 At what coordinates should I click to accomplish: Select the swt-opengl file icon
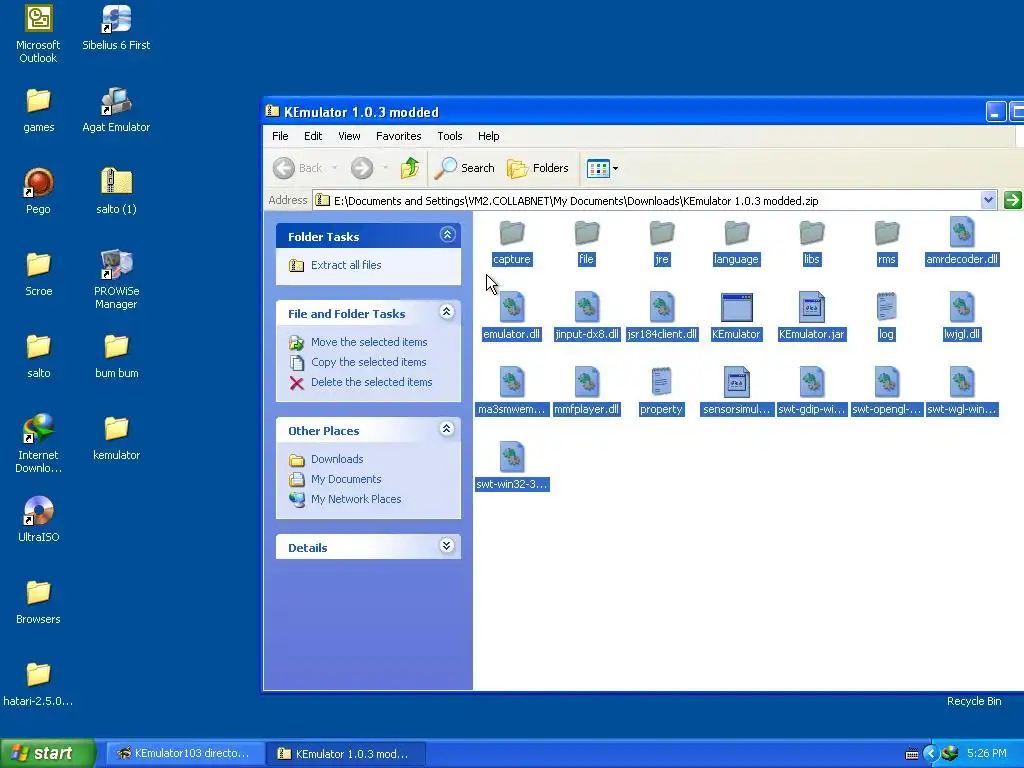click(887, 382)
